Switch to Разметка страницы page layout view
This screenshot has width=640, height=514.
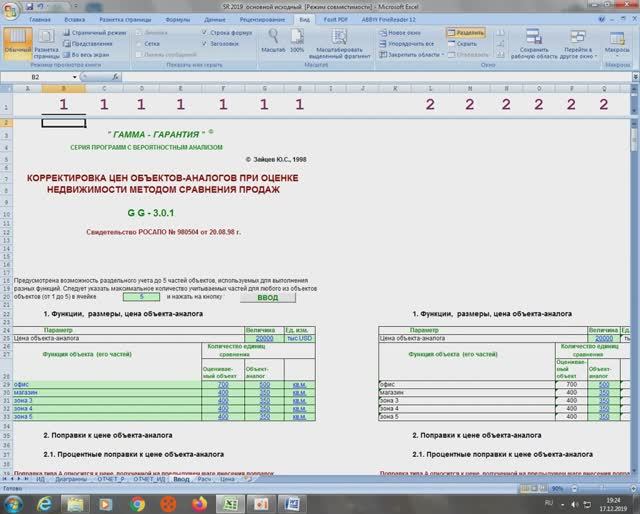pos(46,44)
